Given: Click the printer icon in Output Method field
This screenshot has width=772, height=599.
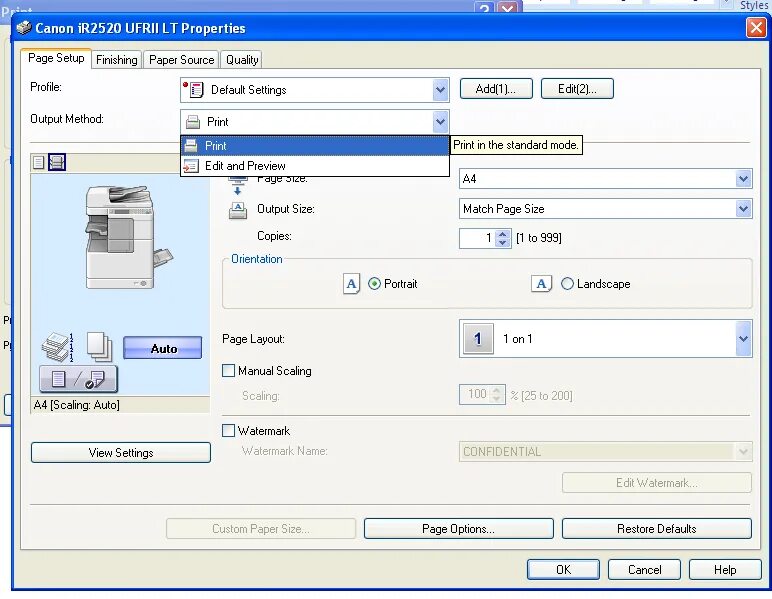Looking at the screenshot, I should pos(193,122).
